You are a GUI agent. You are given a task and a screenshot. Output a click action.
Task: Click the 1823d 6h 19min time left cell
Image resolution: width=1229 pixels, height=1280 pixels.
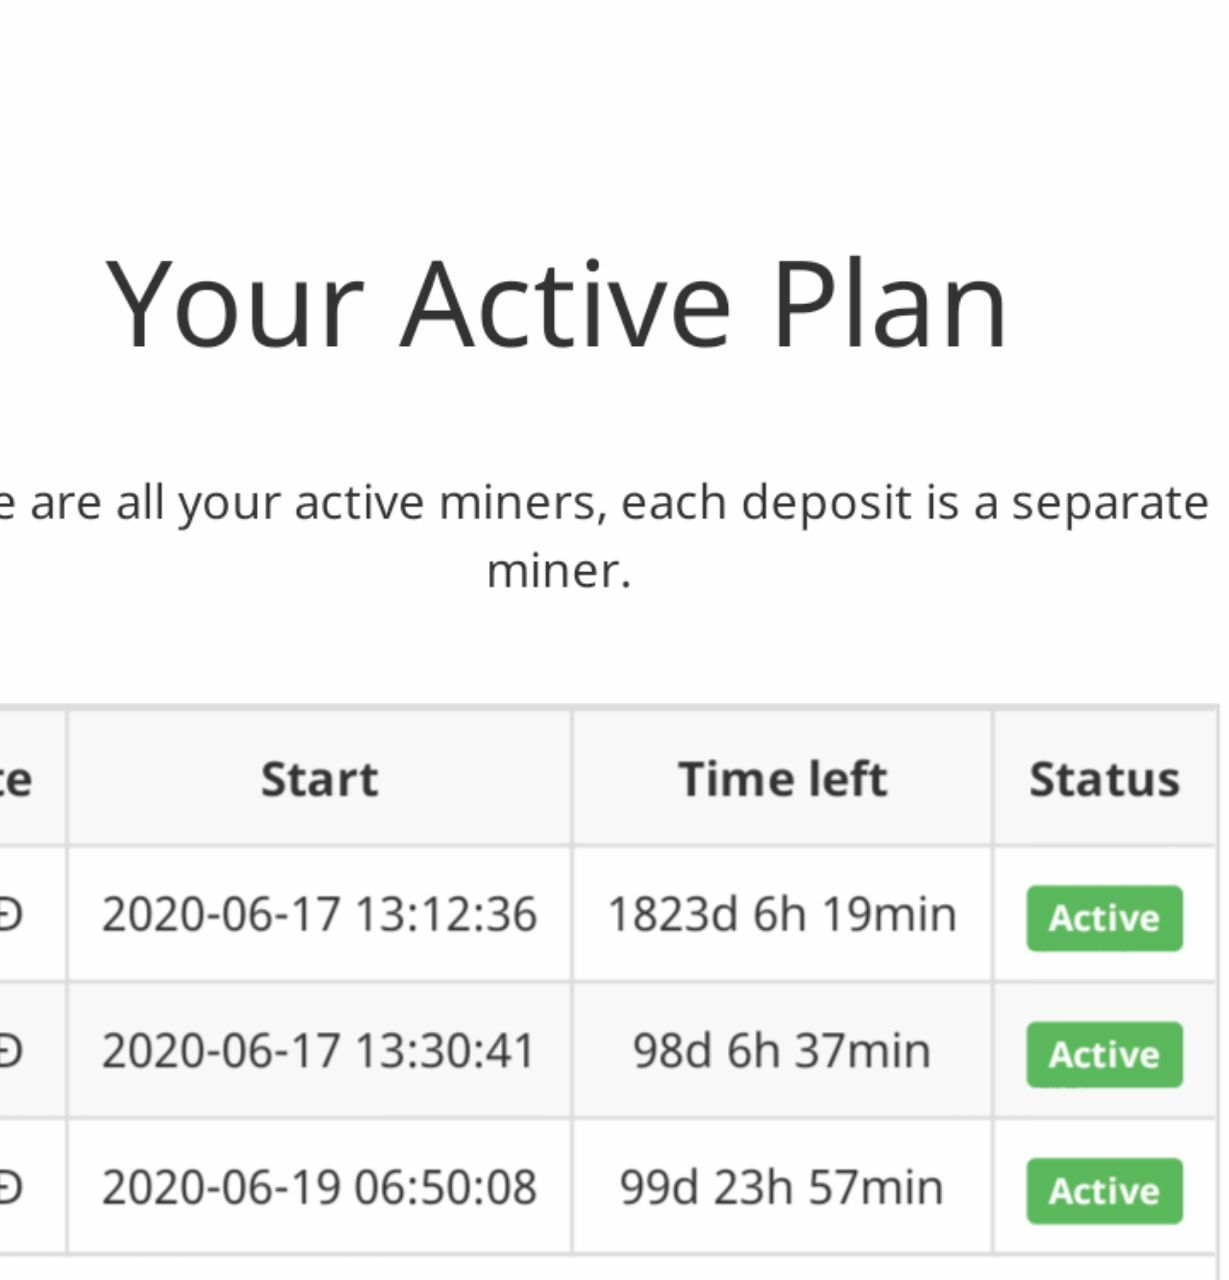click(x=782, y=914)
